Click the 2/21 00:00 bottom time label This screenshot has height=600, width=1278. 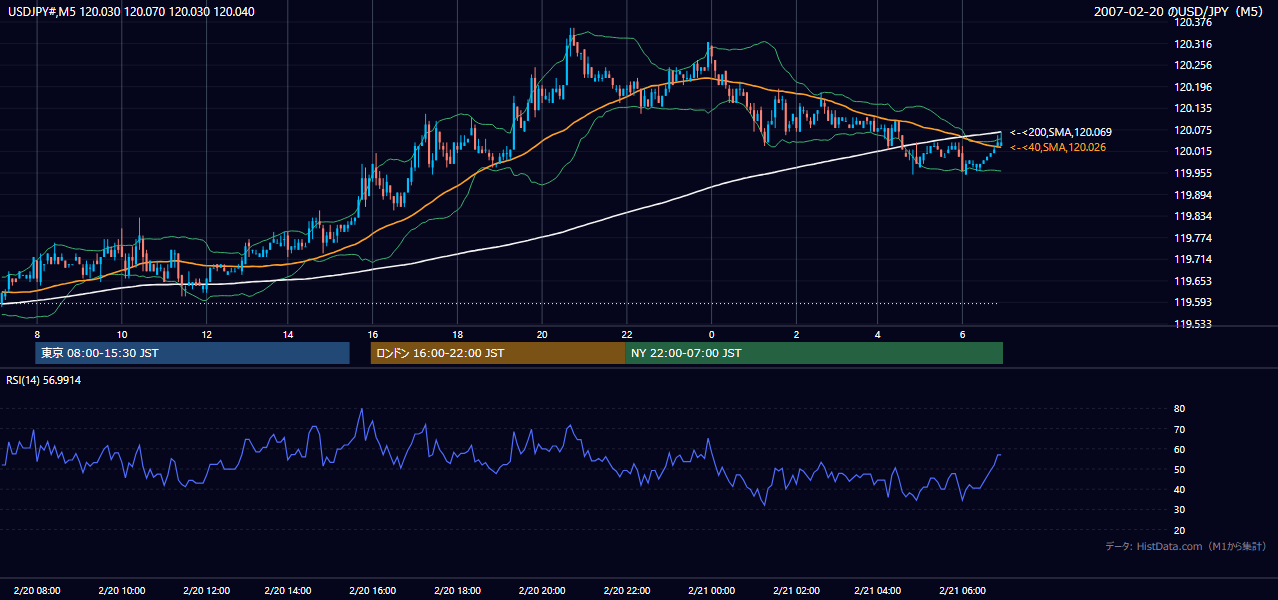pos(711,590)
